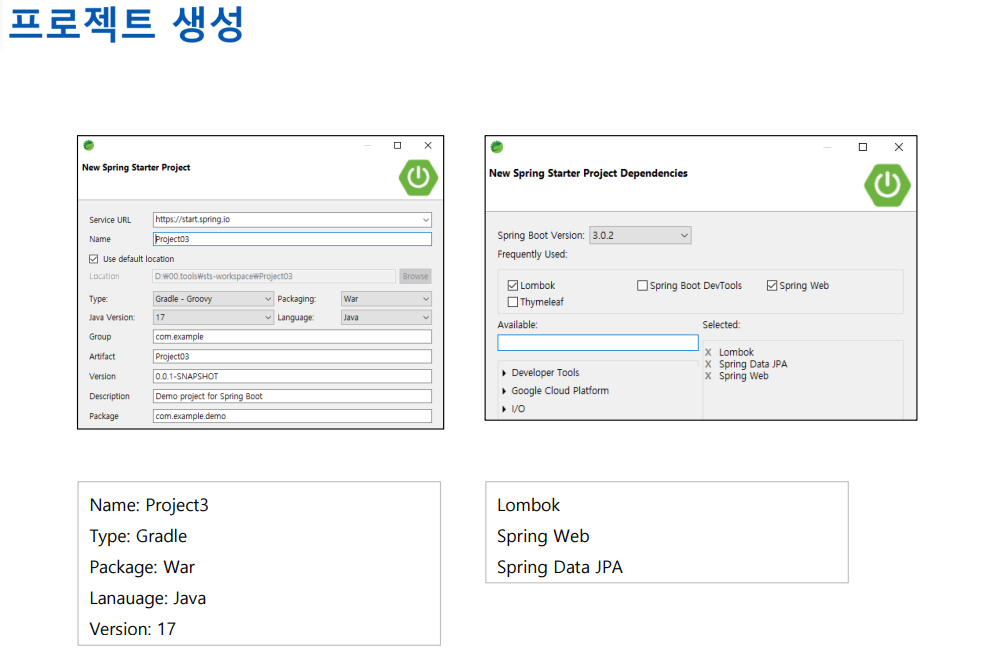Click the 'Frequently Used:' label

(x=533, y=254)
